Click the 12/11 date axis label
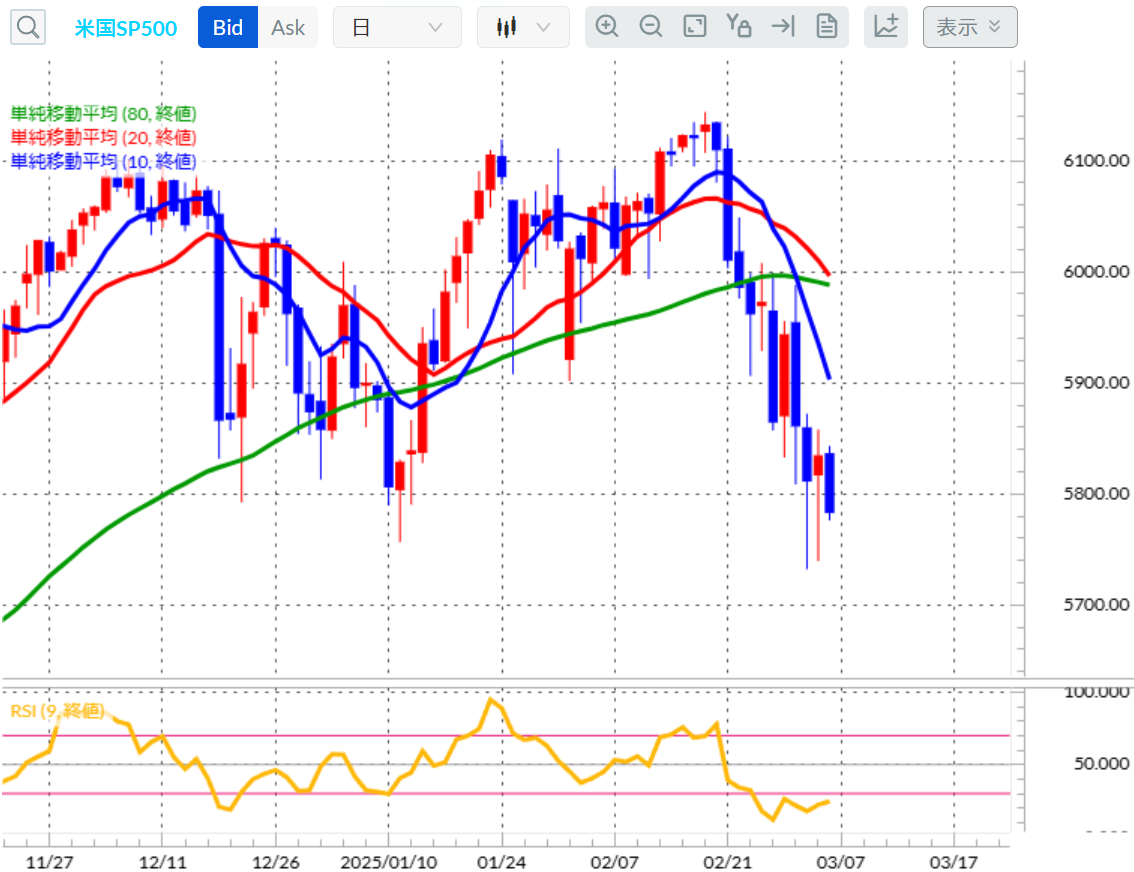 click(163, 862)
